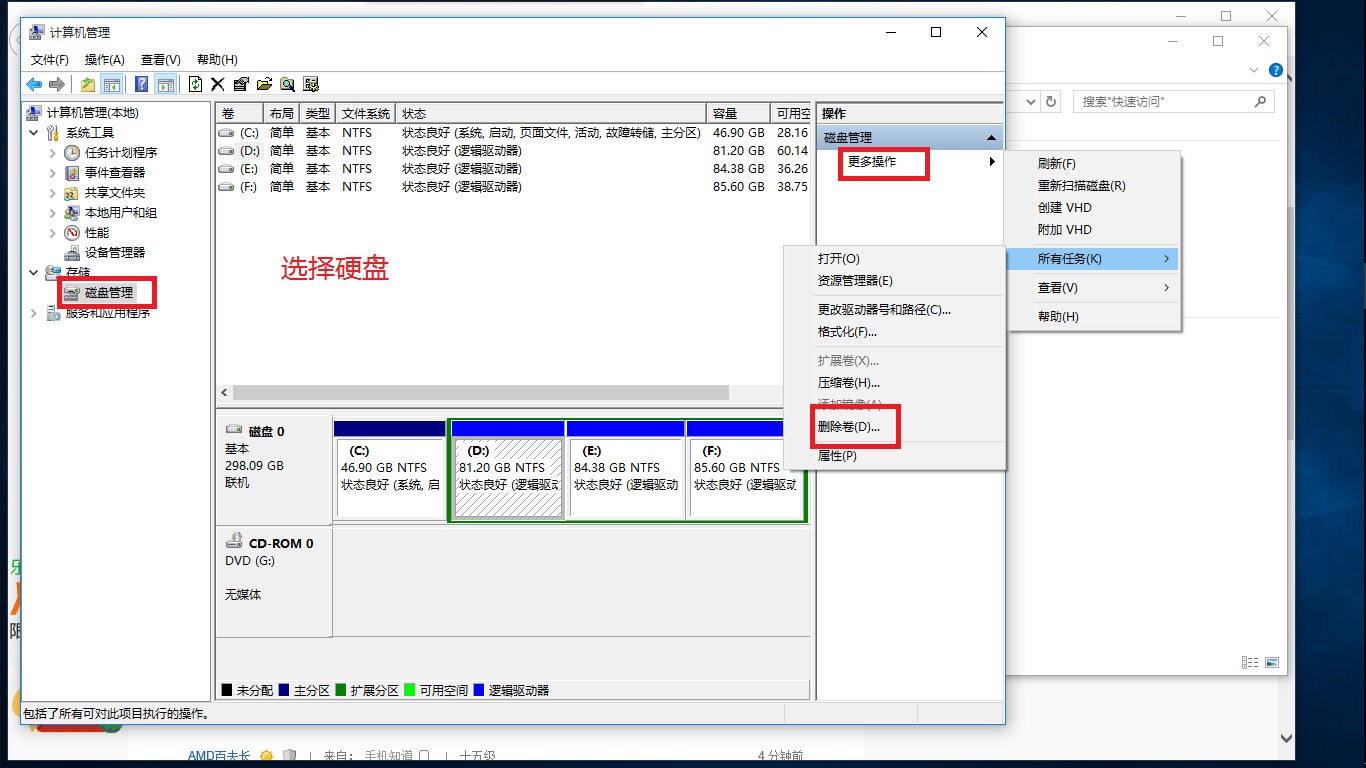The width and height of the screenshot is (1366, 768).
Task: Switch Explorer to details view icon
Action: pos(1249,662)
